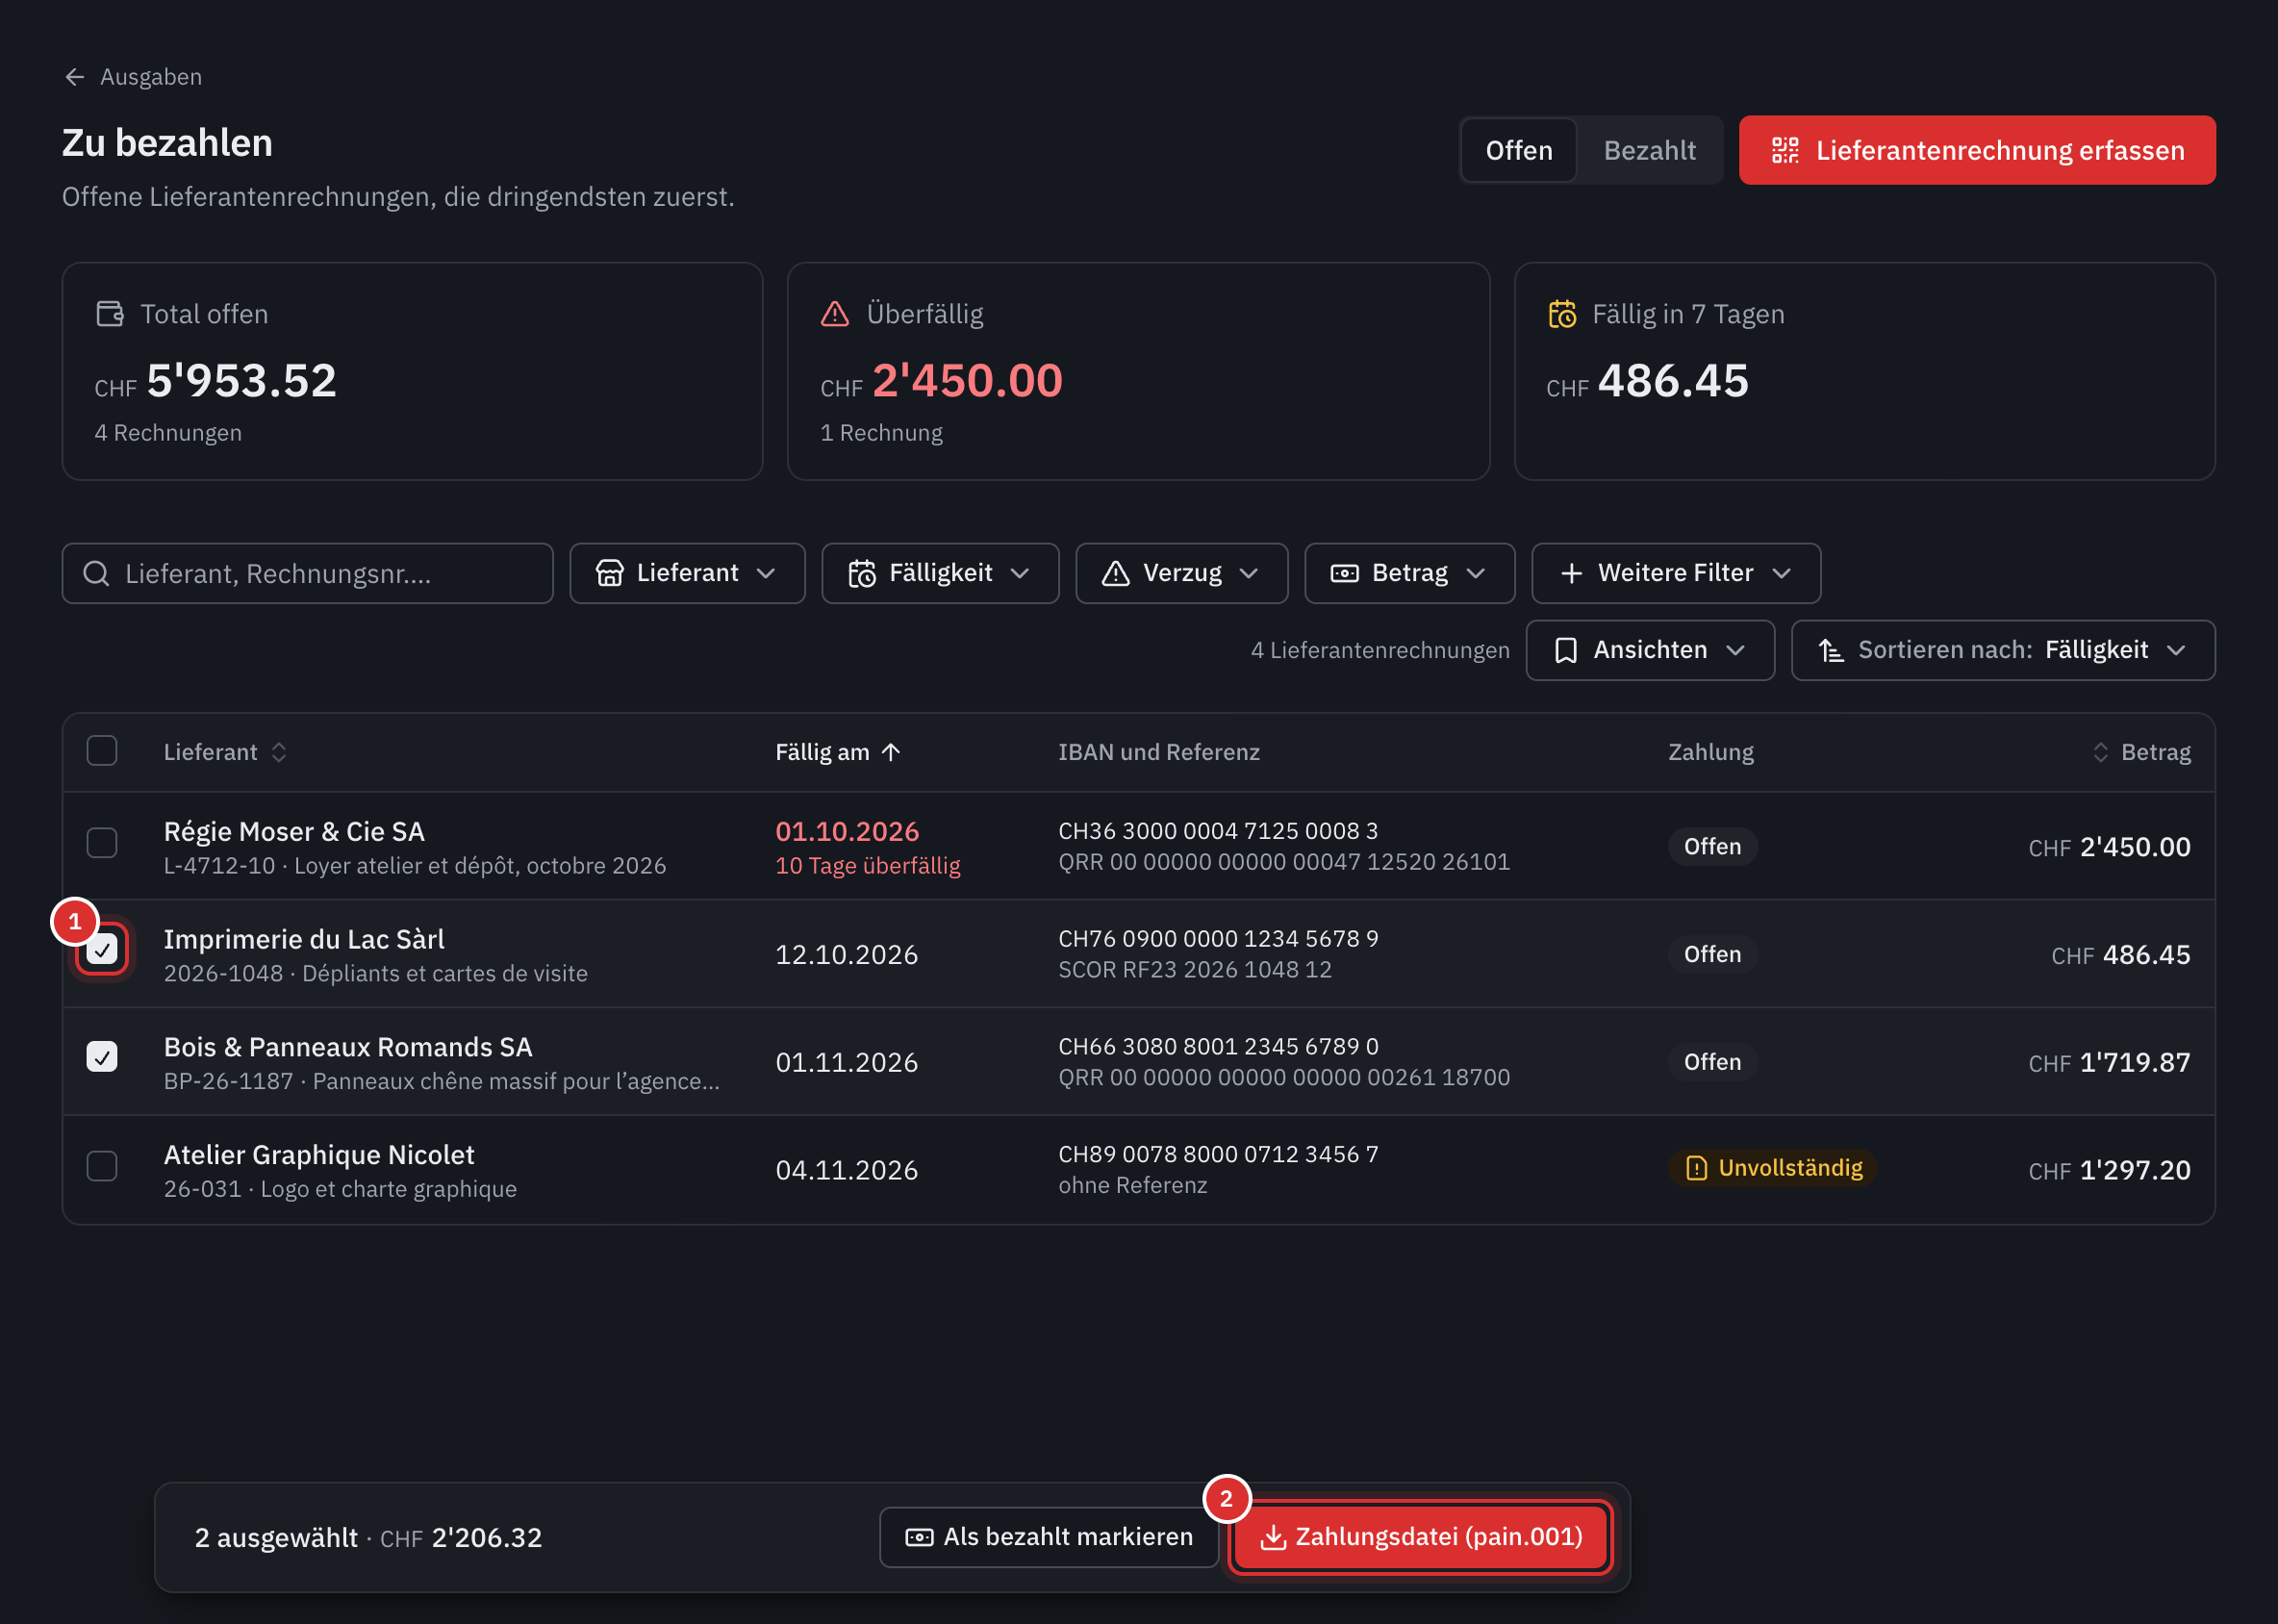Click the amount CHF 1'297.20

point(2109,1170)
